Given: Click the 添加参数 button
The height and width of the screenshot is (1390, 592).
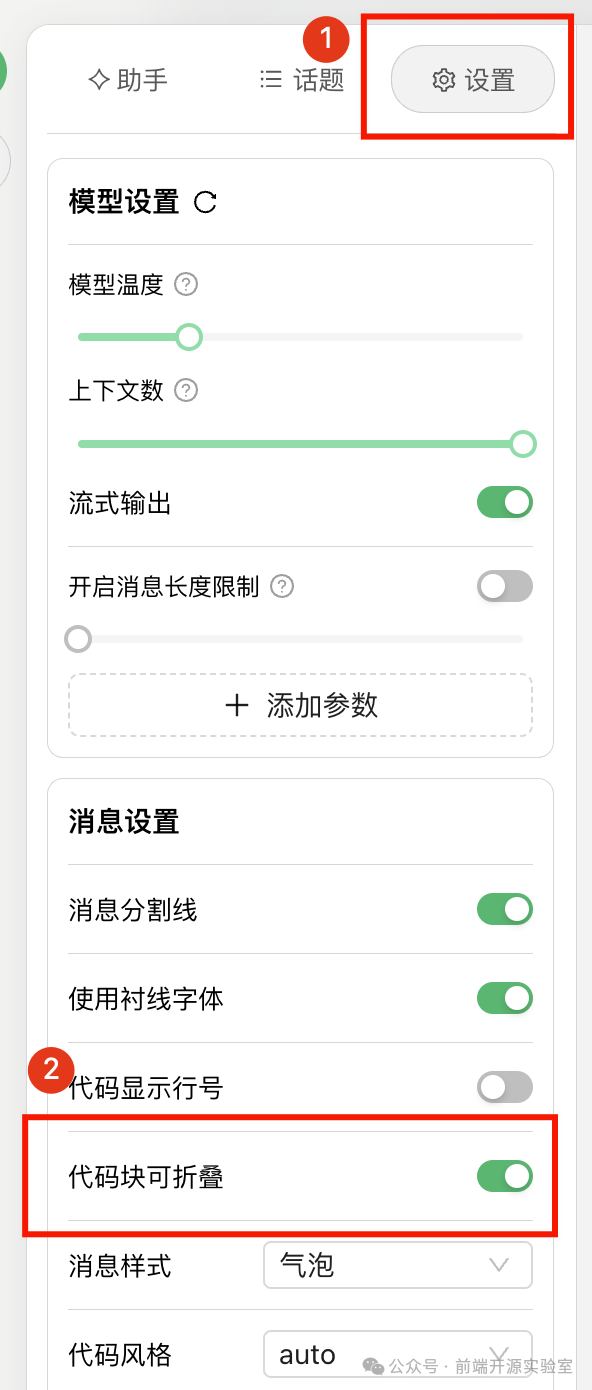Looking at the screenshot, I should 300,705.
